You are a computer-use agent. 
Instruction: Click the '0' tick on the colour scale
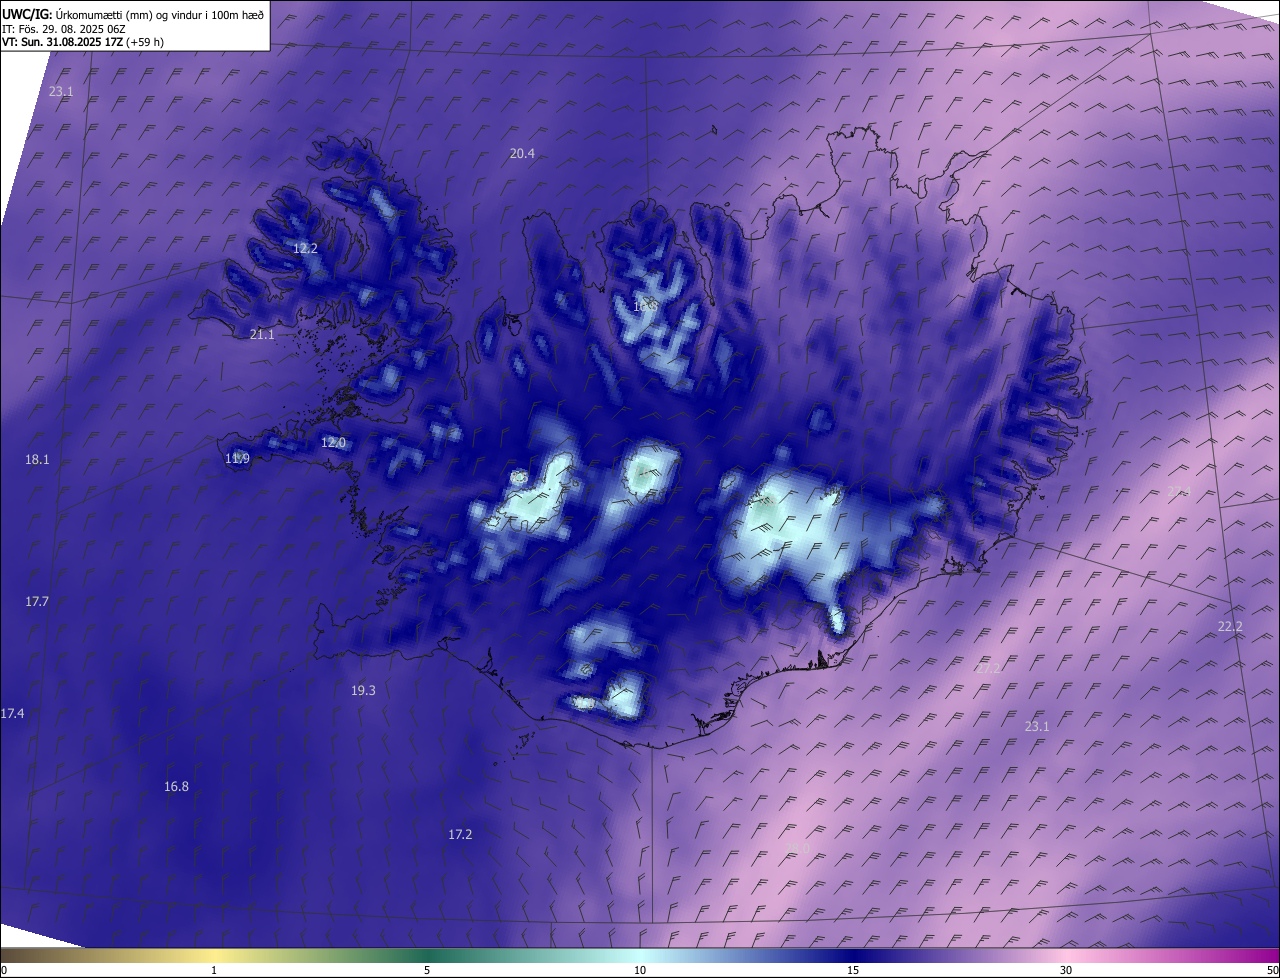pyautogui.click(x=3, y=970)
